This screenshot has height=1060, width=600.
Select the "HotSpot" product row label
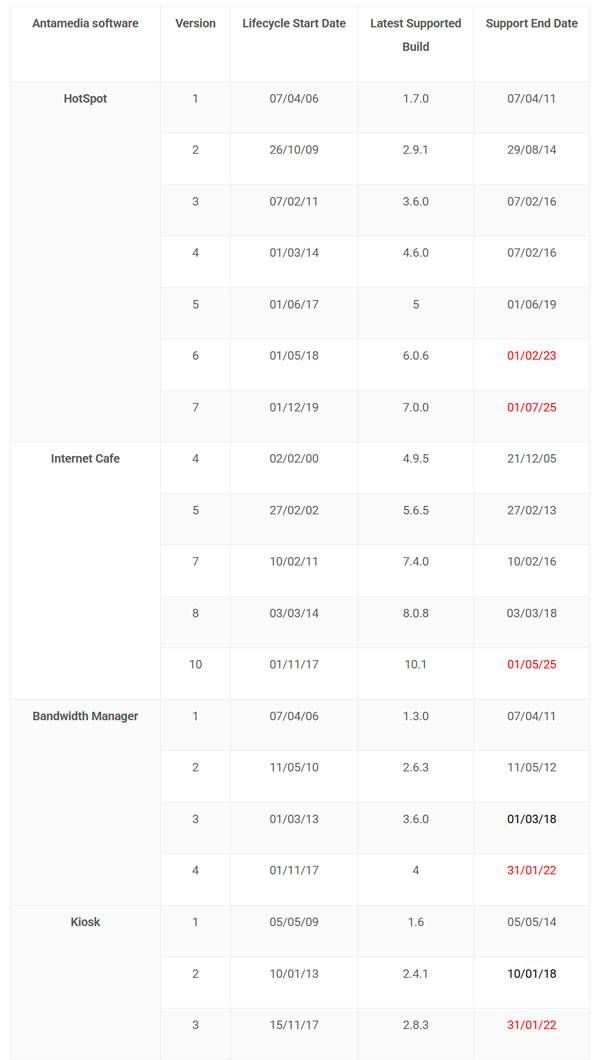85,99
